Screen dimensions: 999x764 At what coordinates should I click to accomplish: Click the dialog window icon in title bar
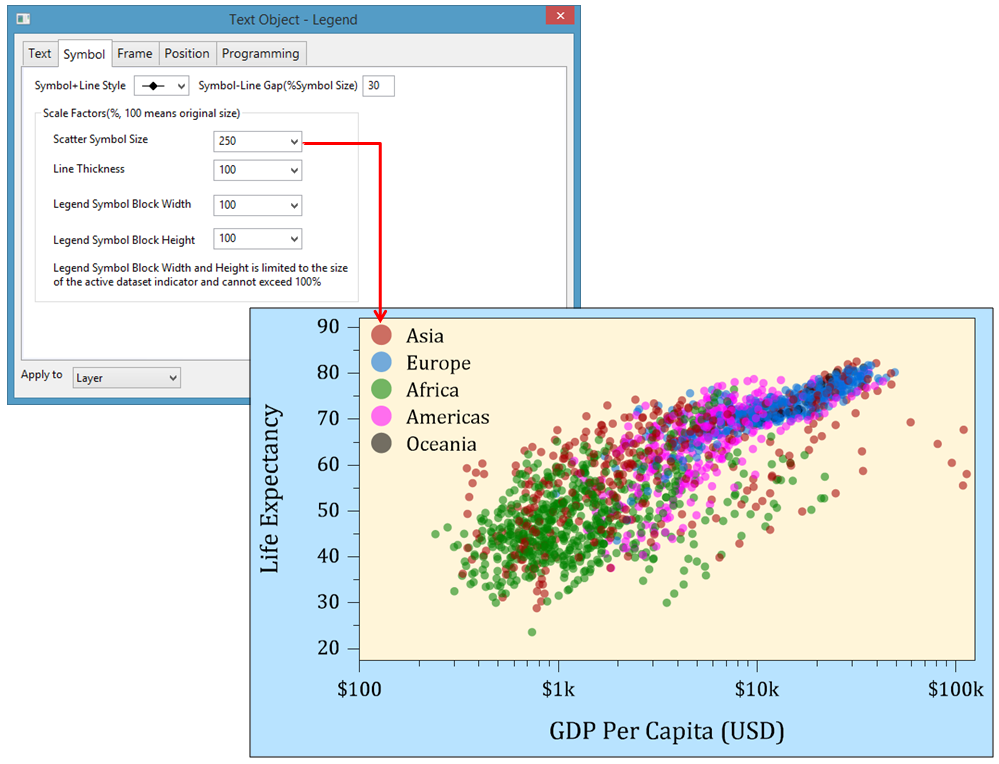pos(24,19)
